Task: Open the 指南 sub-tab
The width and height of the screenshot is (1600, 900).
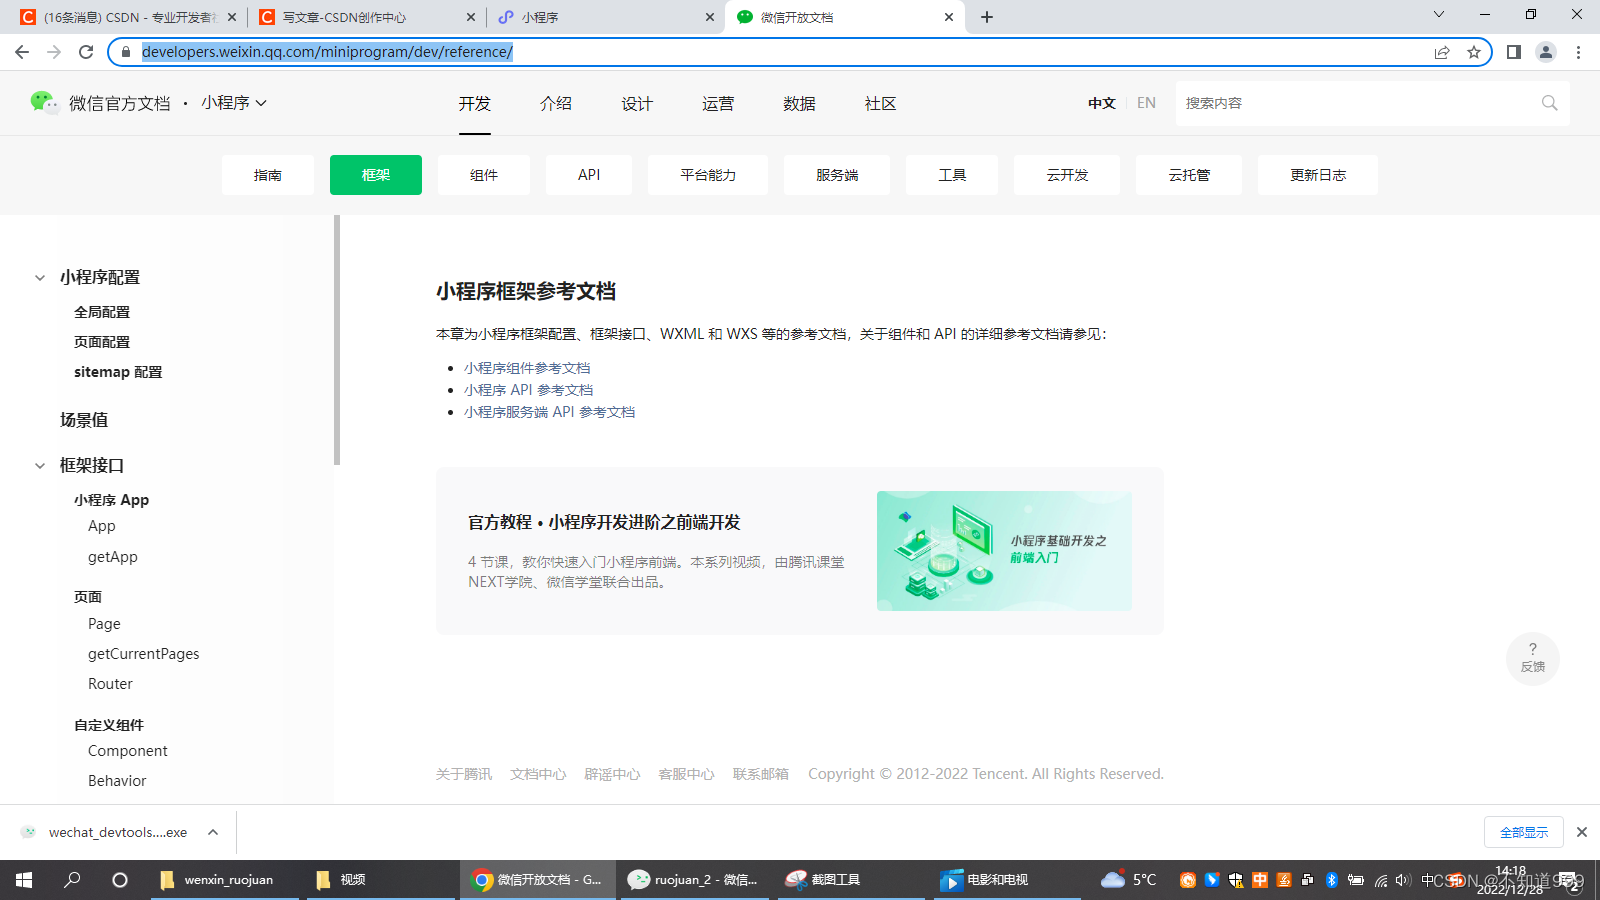Action: tap(268, 175)
